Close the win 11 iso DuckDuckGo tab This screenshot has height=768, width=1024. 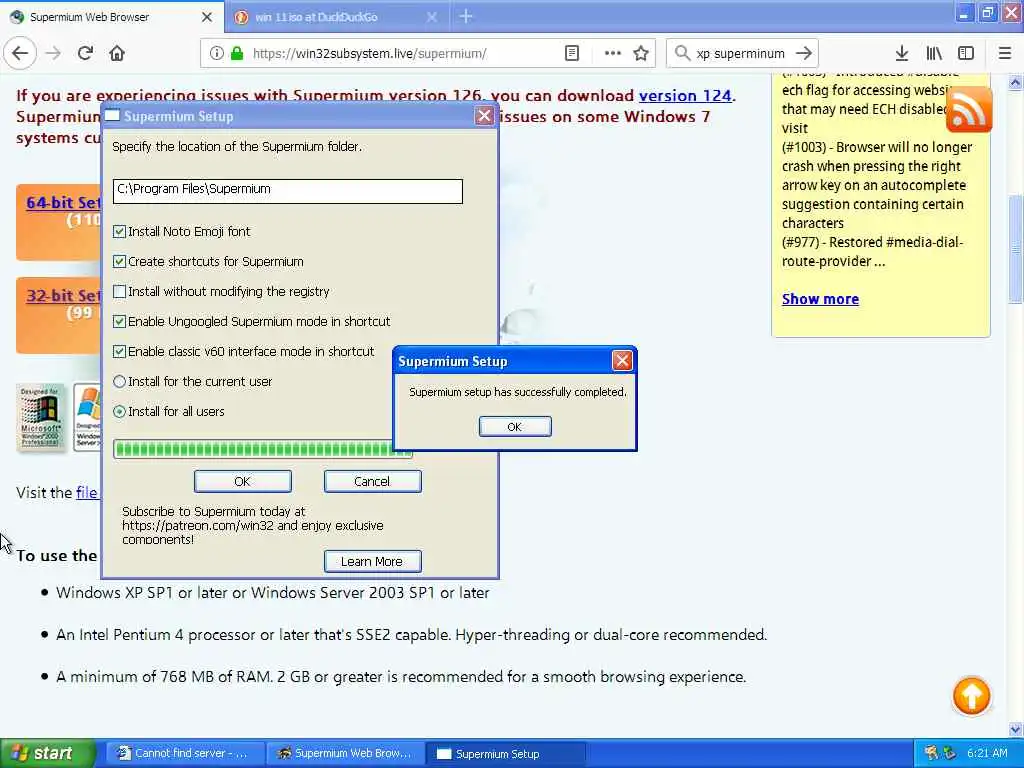point(432,17)
